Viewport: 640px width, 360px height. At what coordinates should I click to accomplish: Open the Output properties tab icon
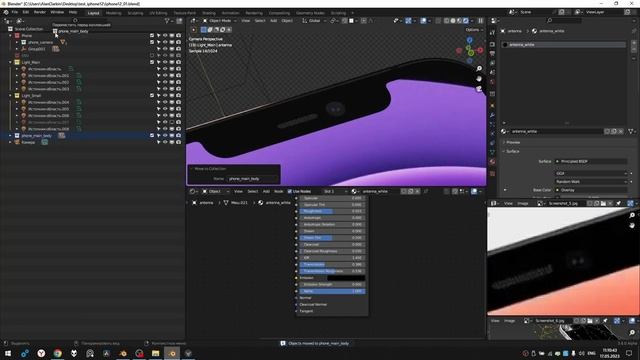pyautogui.click(x=492, y=54)
